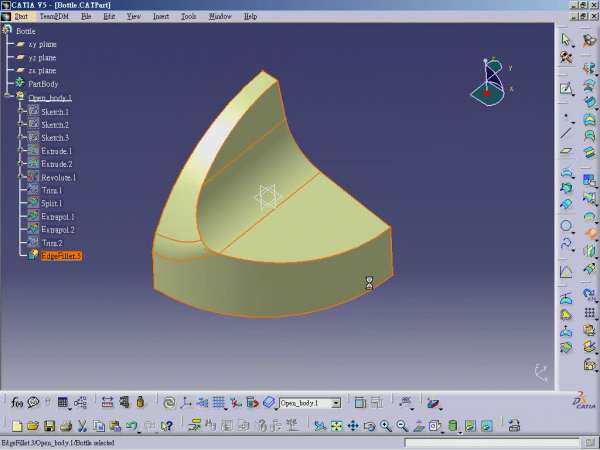Image resolution: width=600 pixels, height=450 pixels.
Task: Select the Circle creation tool
Action: coord(566,225)
